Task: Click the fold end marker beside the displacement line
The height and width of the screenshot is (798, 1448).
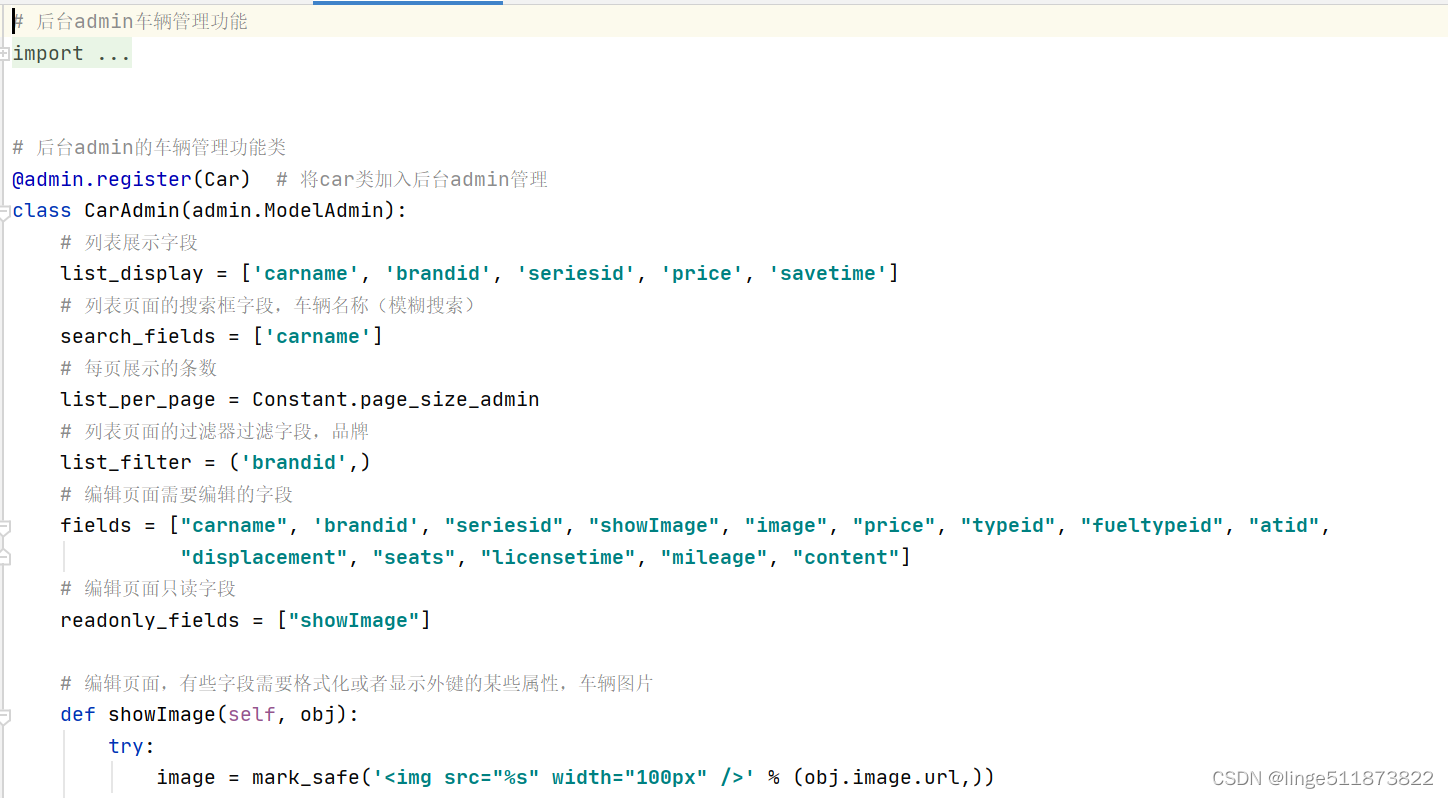Action: (x=5, y=558)
